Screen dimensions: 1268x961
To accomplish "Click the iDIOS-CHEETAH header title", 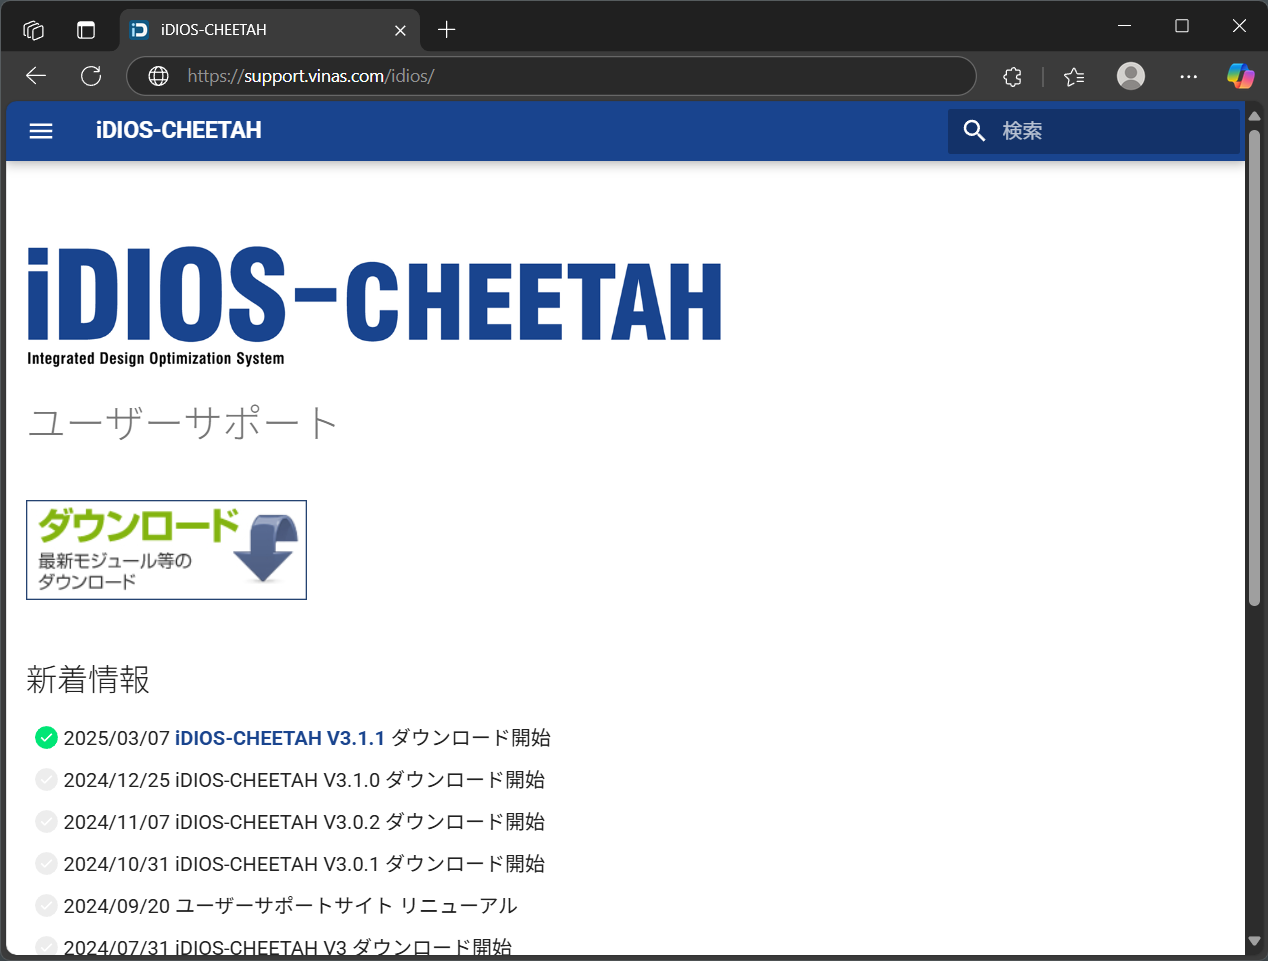I will 179,130.
